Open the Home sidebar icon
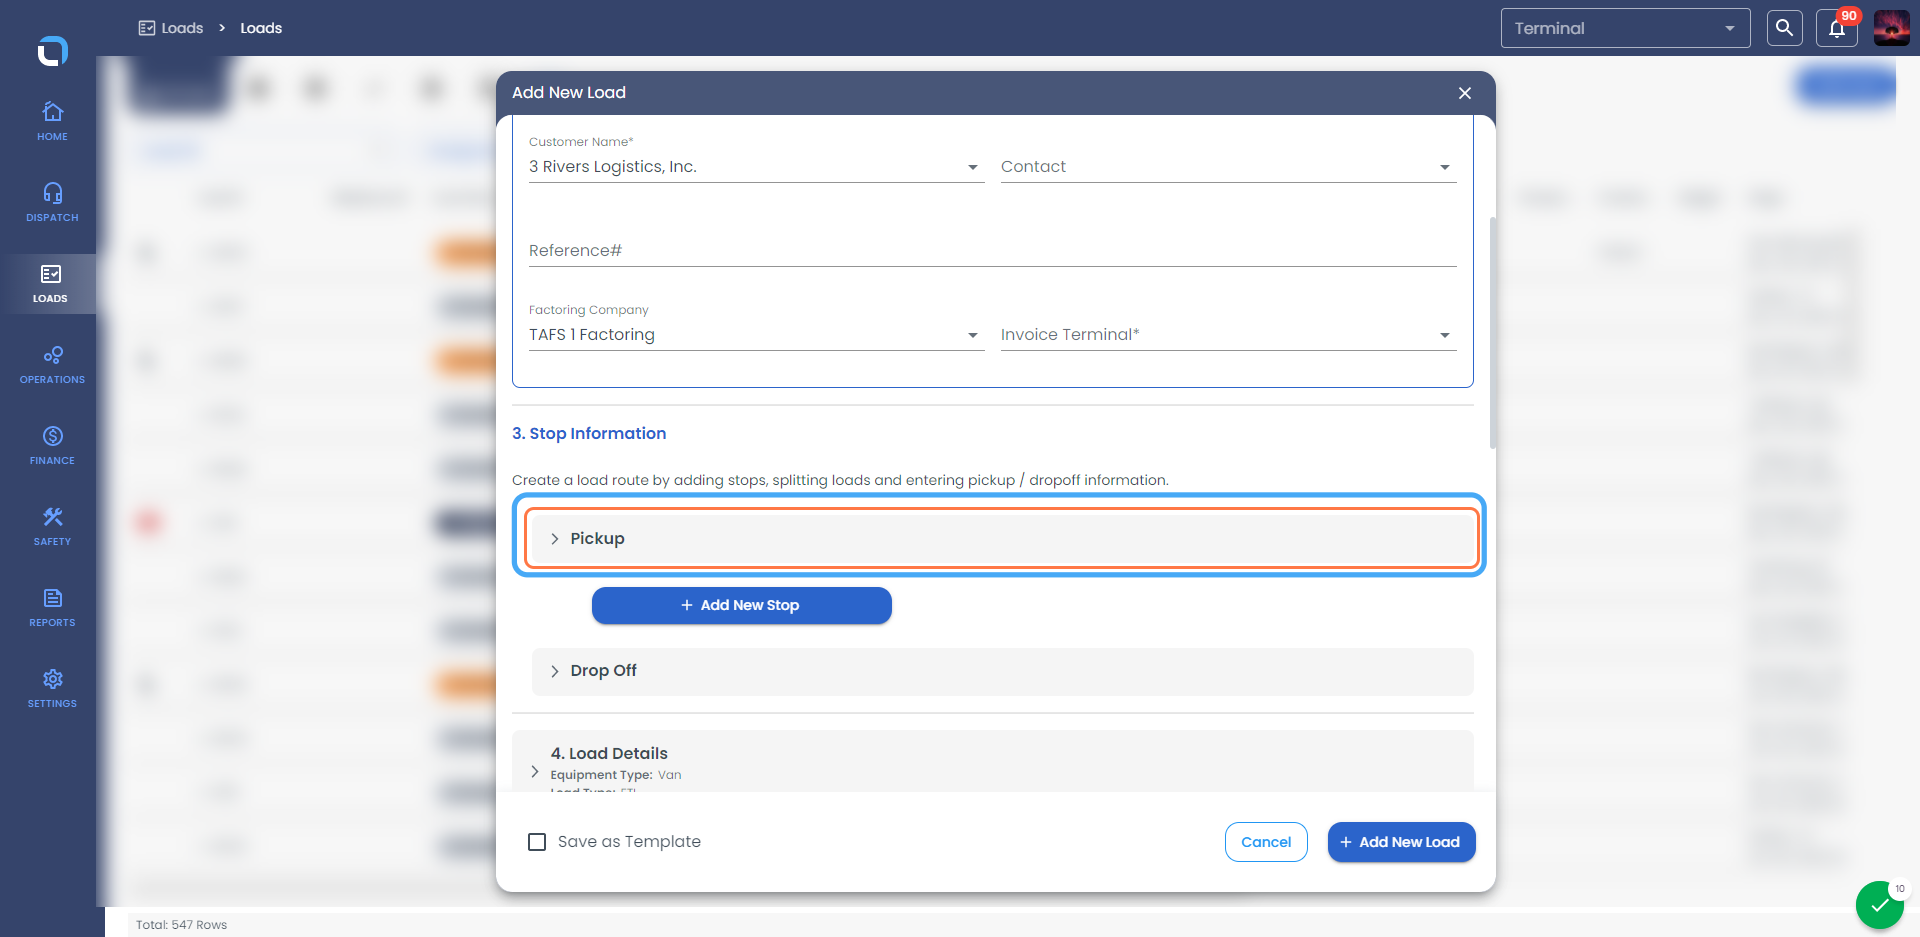The image size is (1920, 937). 53,111
